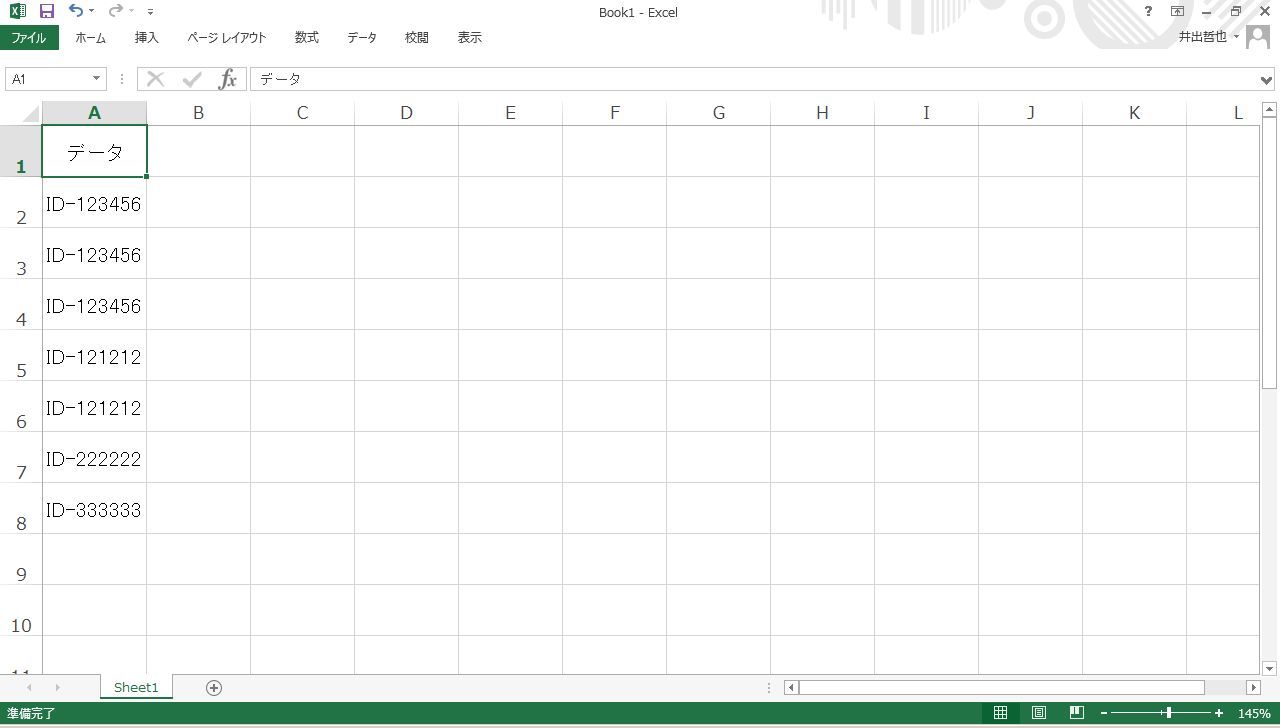Click the next sheet navigation arrow
This screenshot has height=728, width=1280.
click(57, 687)
